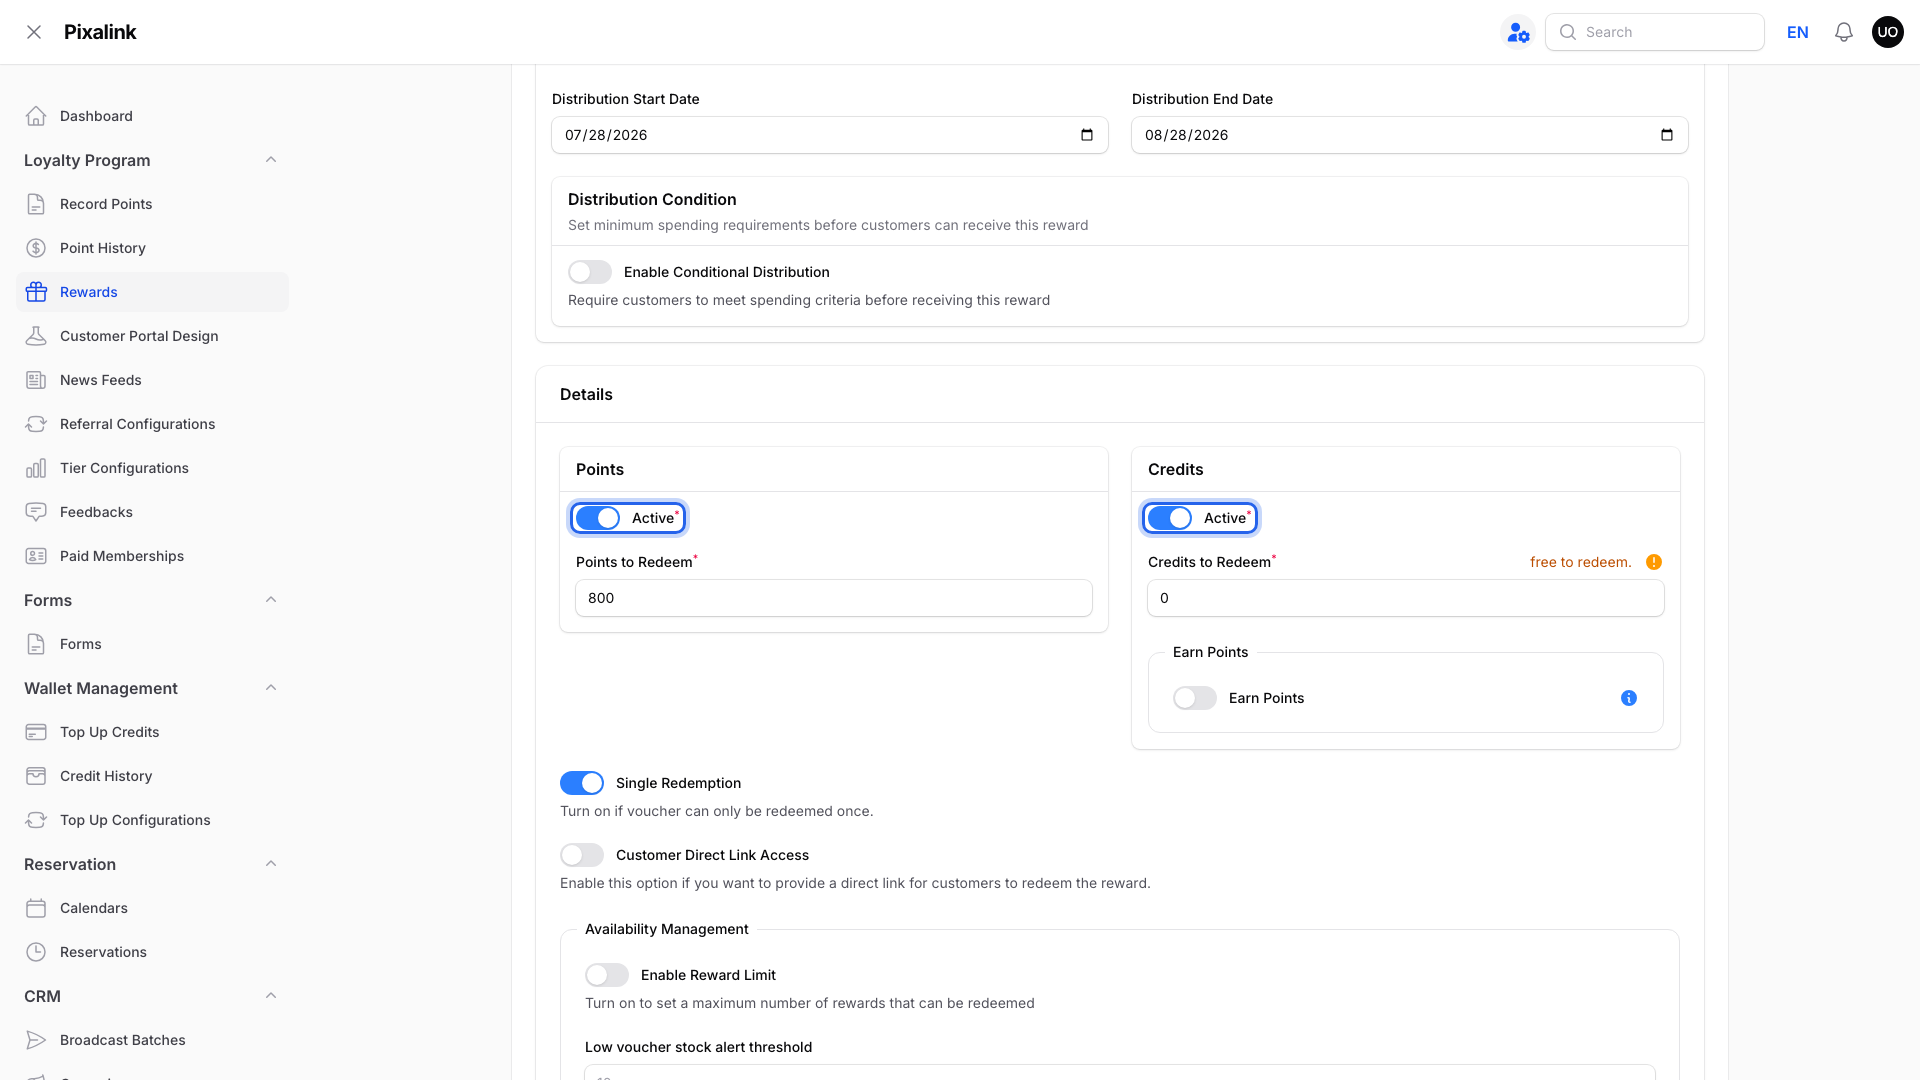The image size is (1920, 1080).
Task: Open Top Up Configurations link
Action: point(152,820)
